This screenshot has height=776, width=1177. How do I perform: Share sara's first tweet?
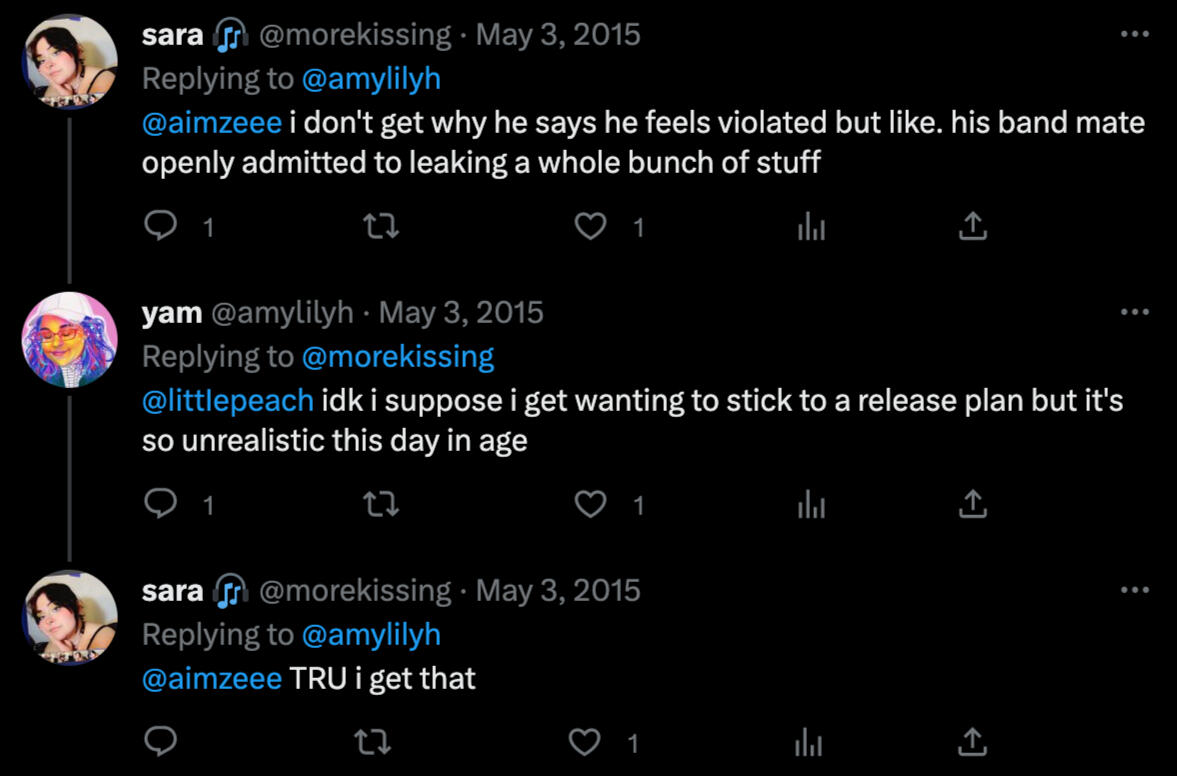(972, 228)
